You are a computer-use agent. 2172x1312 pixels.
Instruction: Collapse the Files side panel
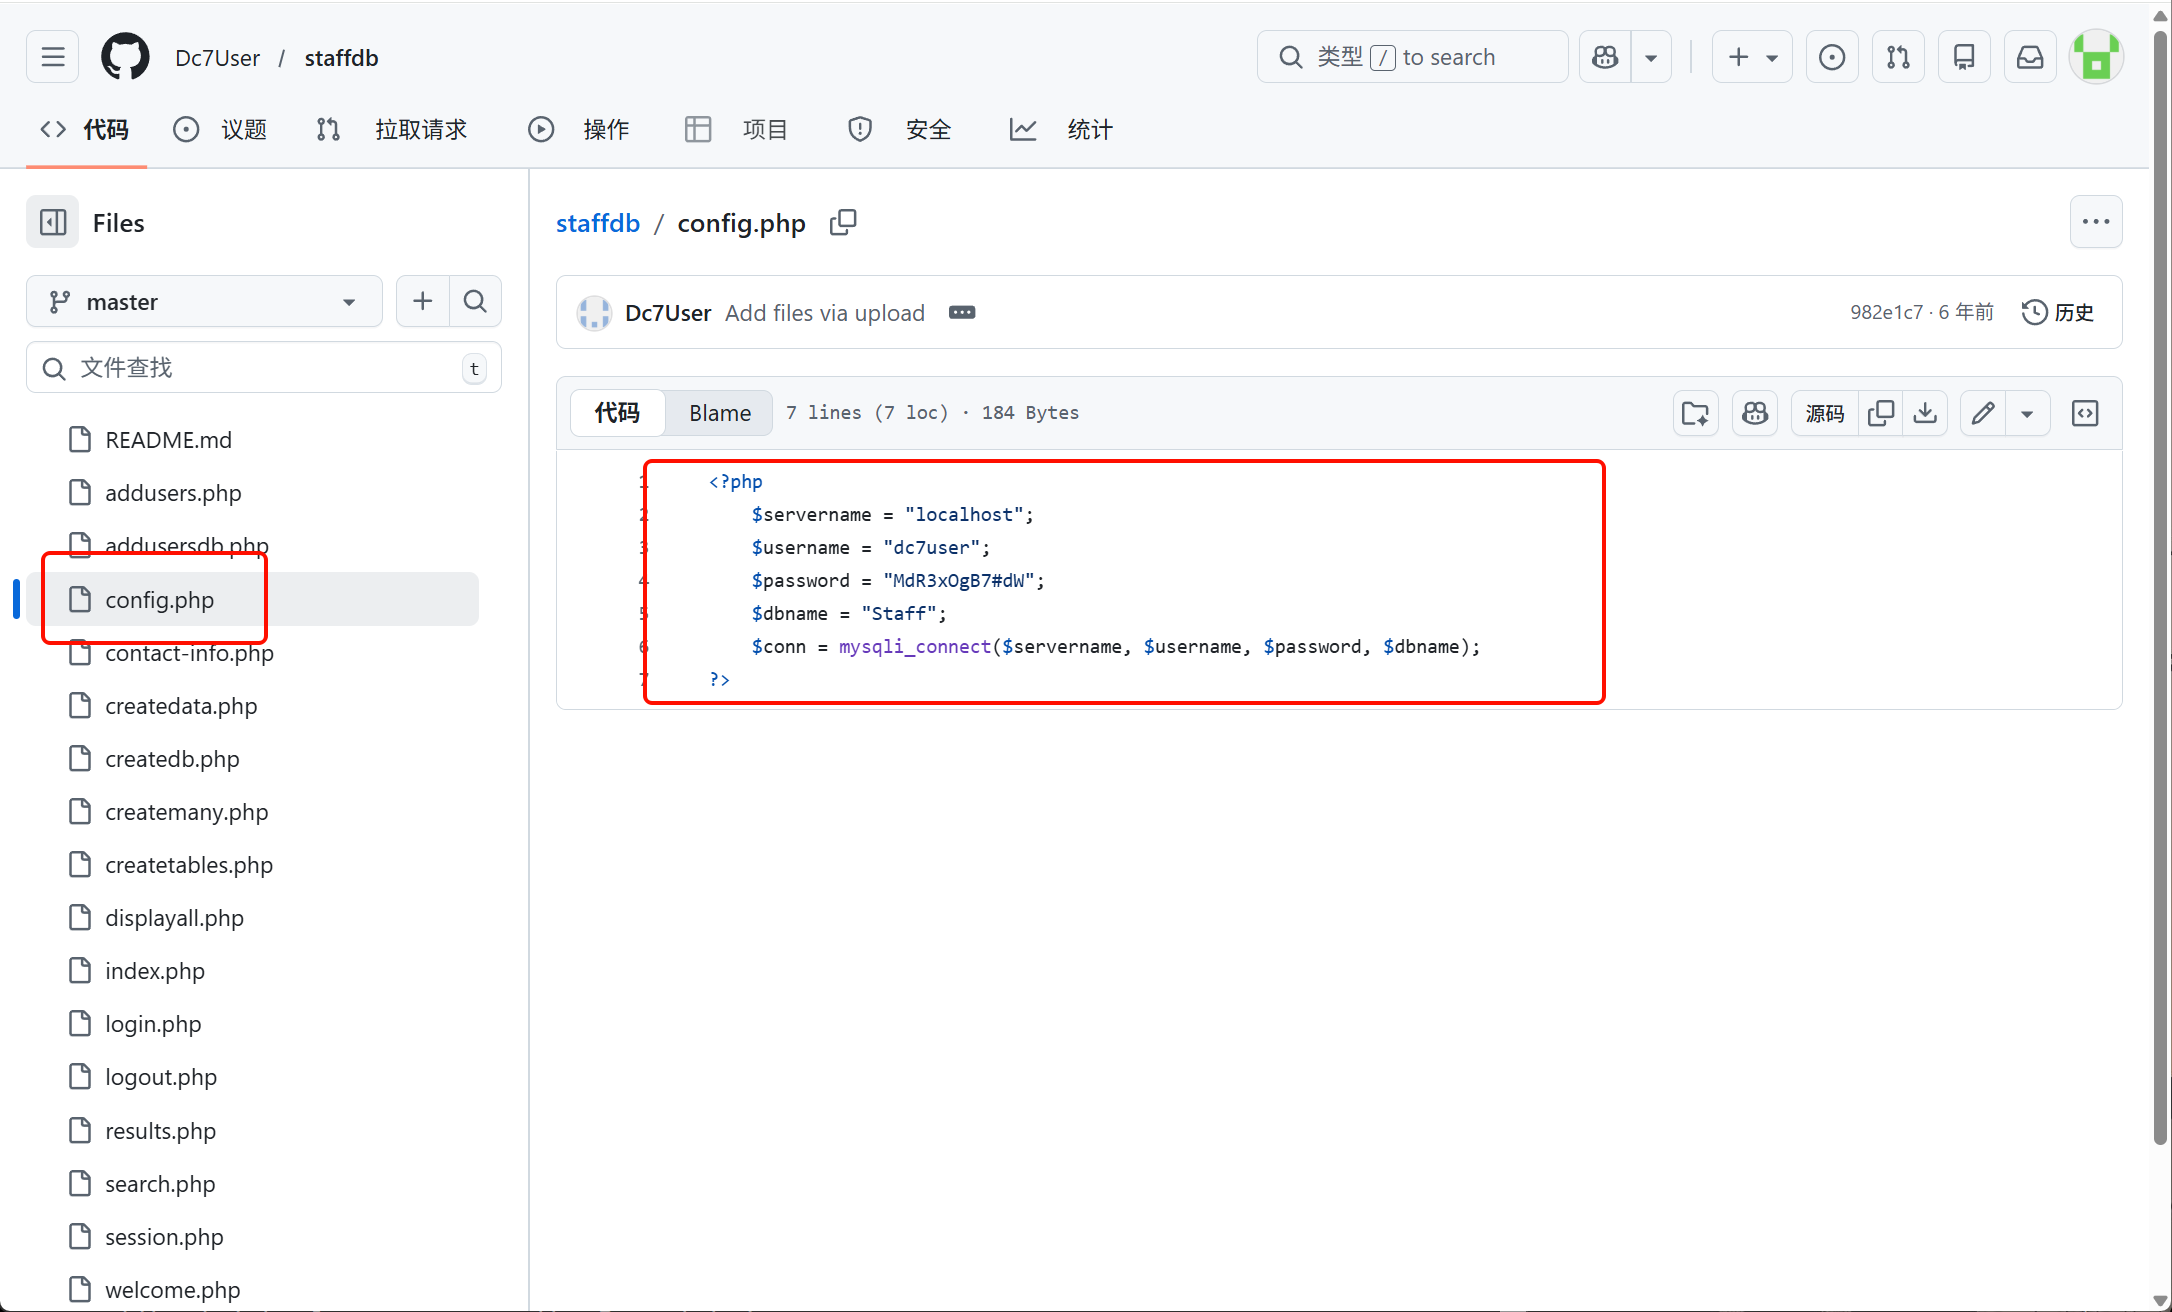click(x=53, y=222)
